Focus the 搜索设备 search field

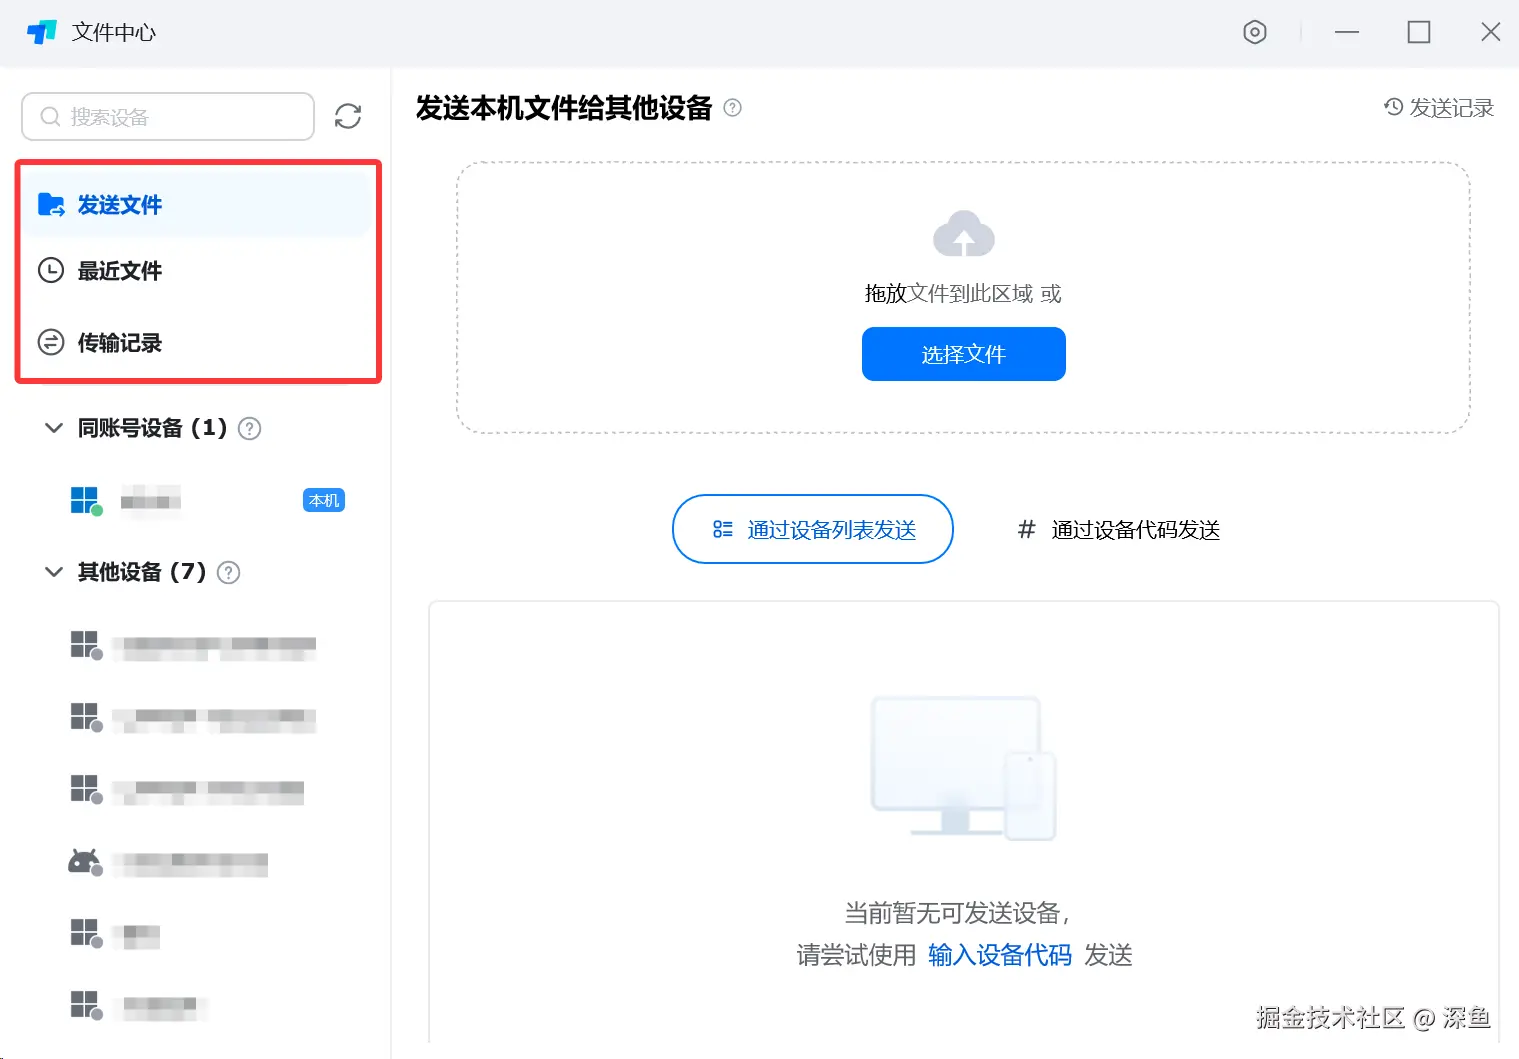(x=168, y=117)
